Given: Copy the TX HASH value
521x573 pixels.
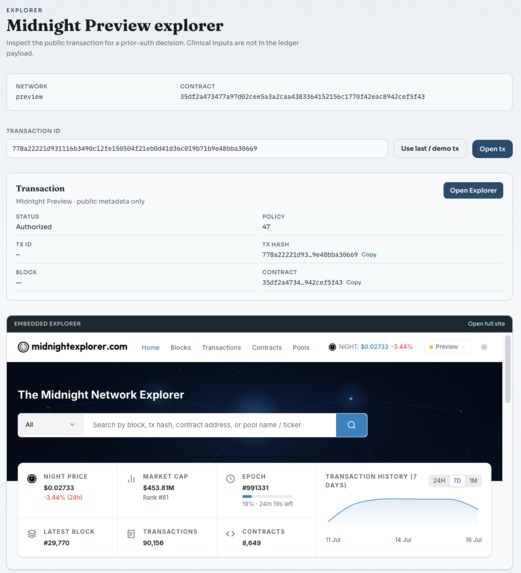Looking at the screenshot, I should 369,254.
